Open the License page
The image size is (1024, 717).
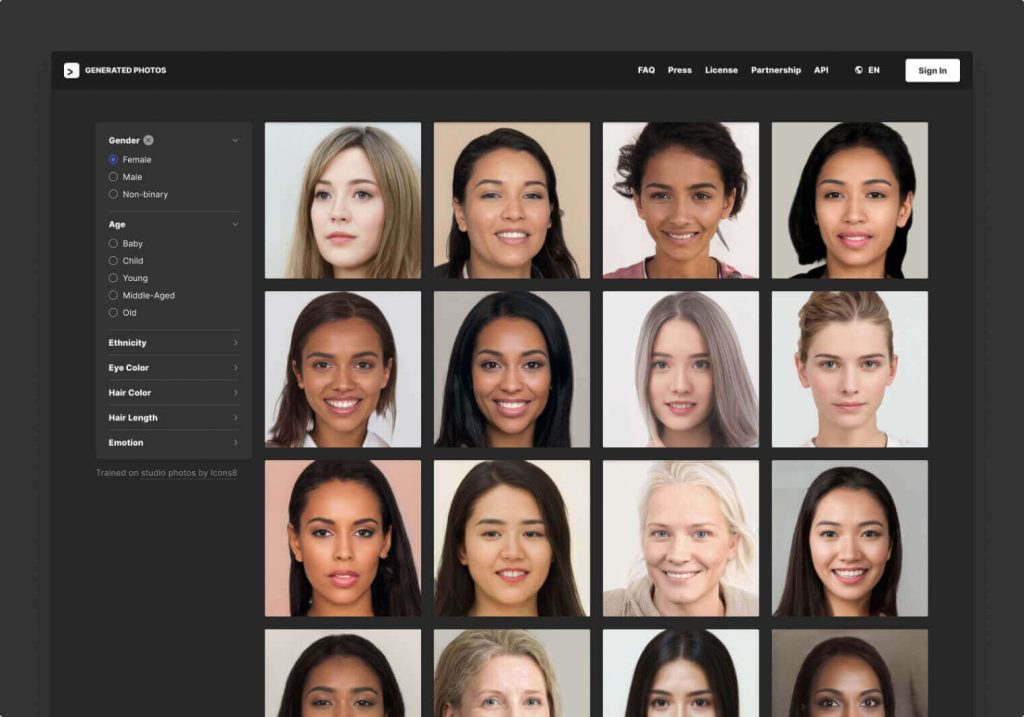(721, 70)
